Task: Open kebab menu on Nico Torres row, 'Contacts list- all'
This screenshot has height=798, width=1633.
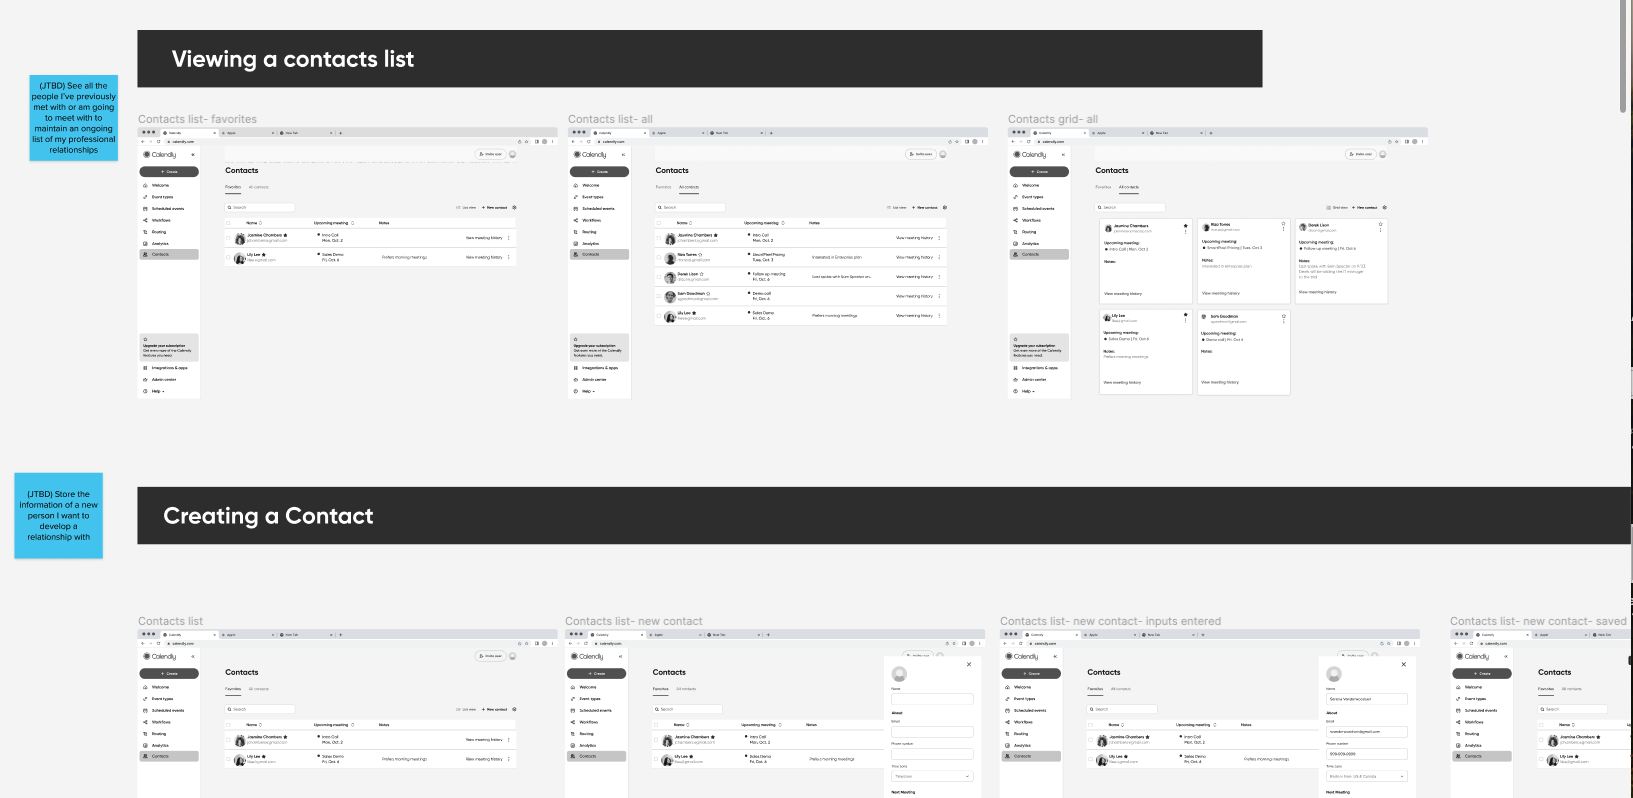Action: tap(939, 257)
